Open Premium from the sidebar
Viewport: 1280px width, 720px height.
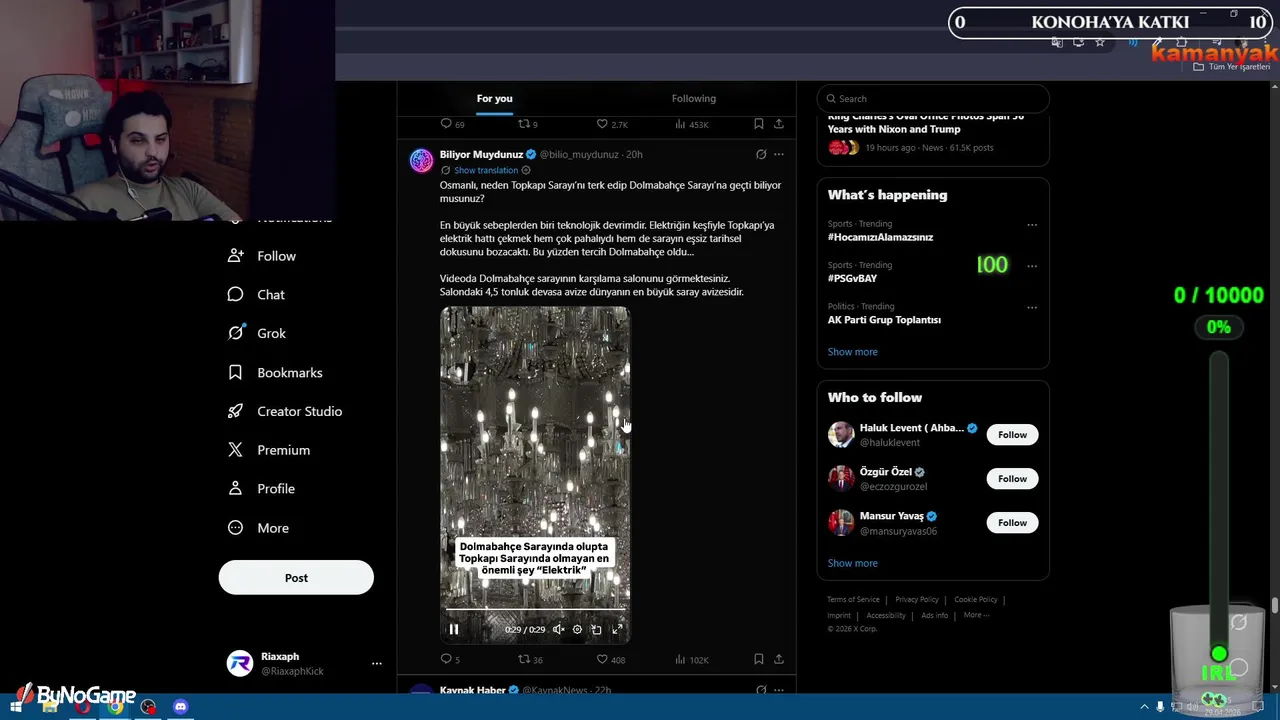tap(269, 450)
